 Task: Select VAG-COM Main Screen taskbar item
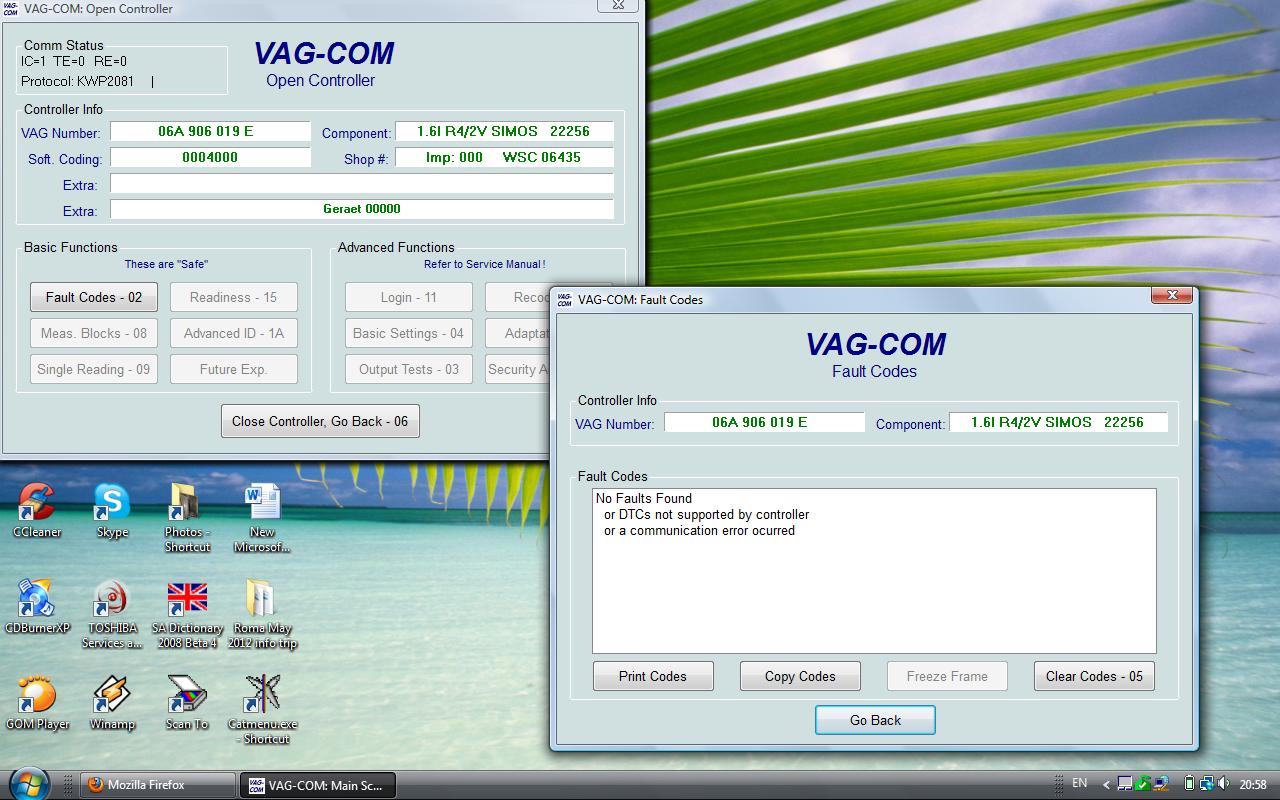tap(317, 785)
